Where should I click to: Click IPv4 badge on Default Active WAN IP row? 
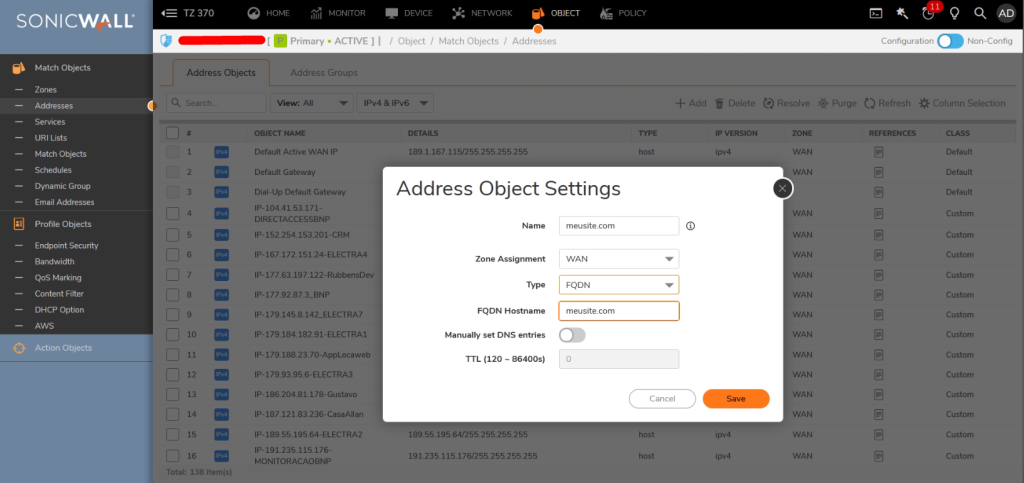click(221, 152)
